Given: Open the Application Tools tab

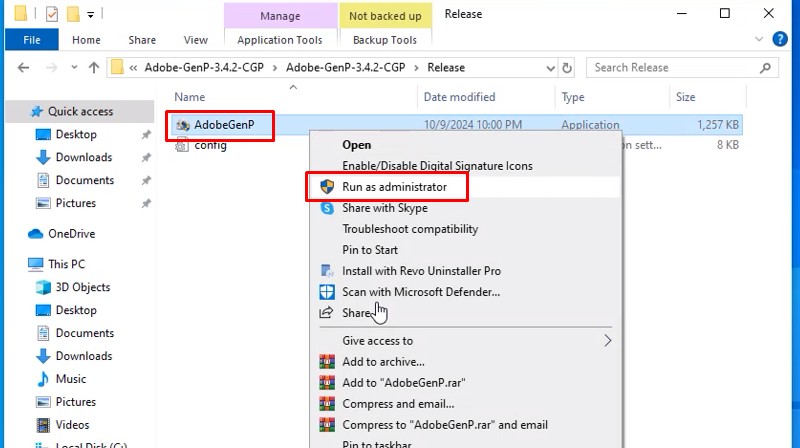Looking at the screenshot, I should (279, 40).
